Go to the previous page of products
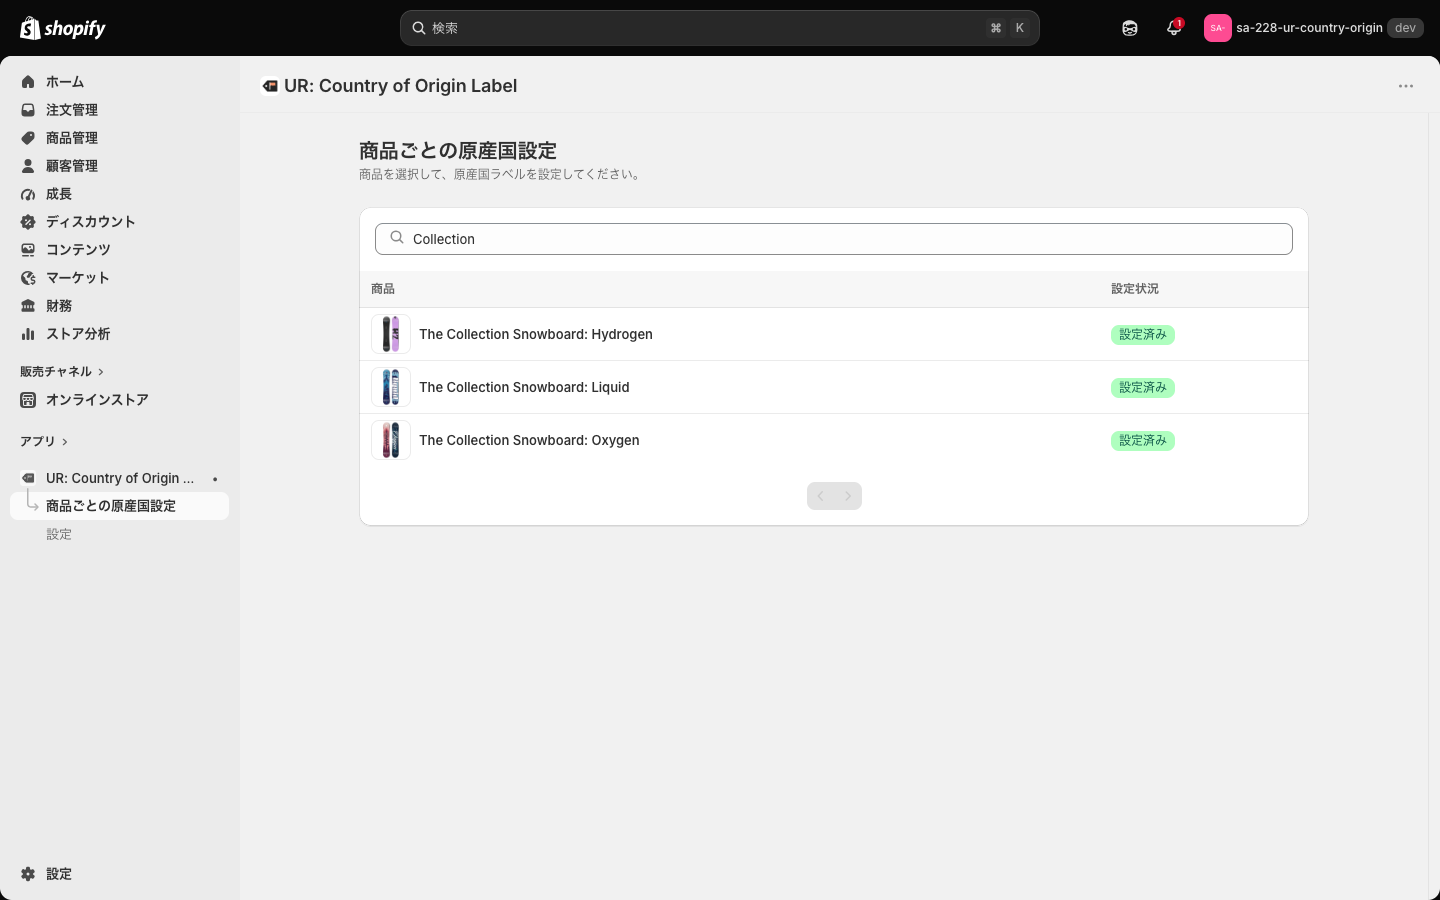This screenshot has width=1440, height=900. click(x=821, y=496)
